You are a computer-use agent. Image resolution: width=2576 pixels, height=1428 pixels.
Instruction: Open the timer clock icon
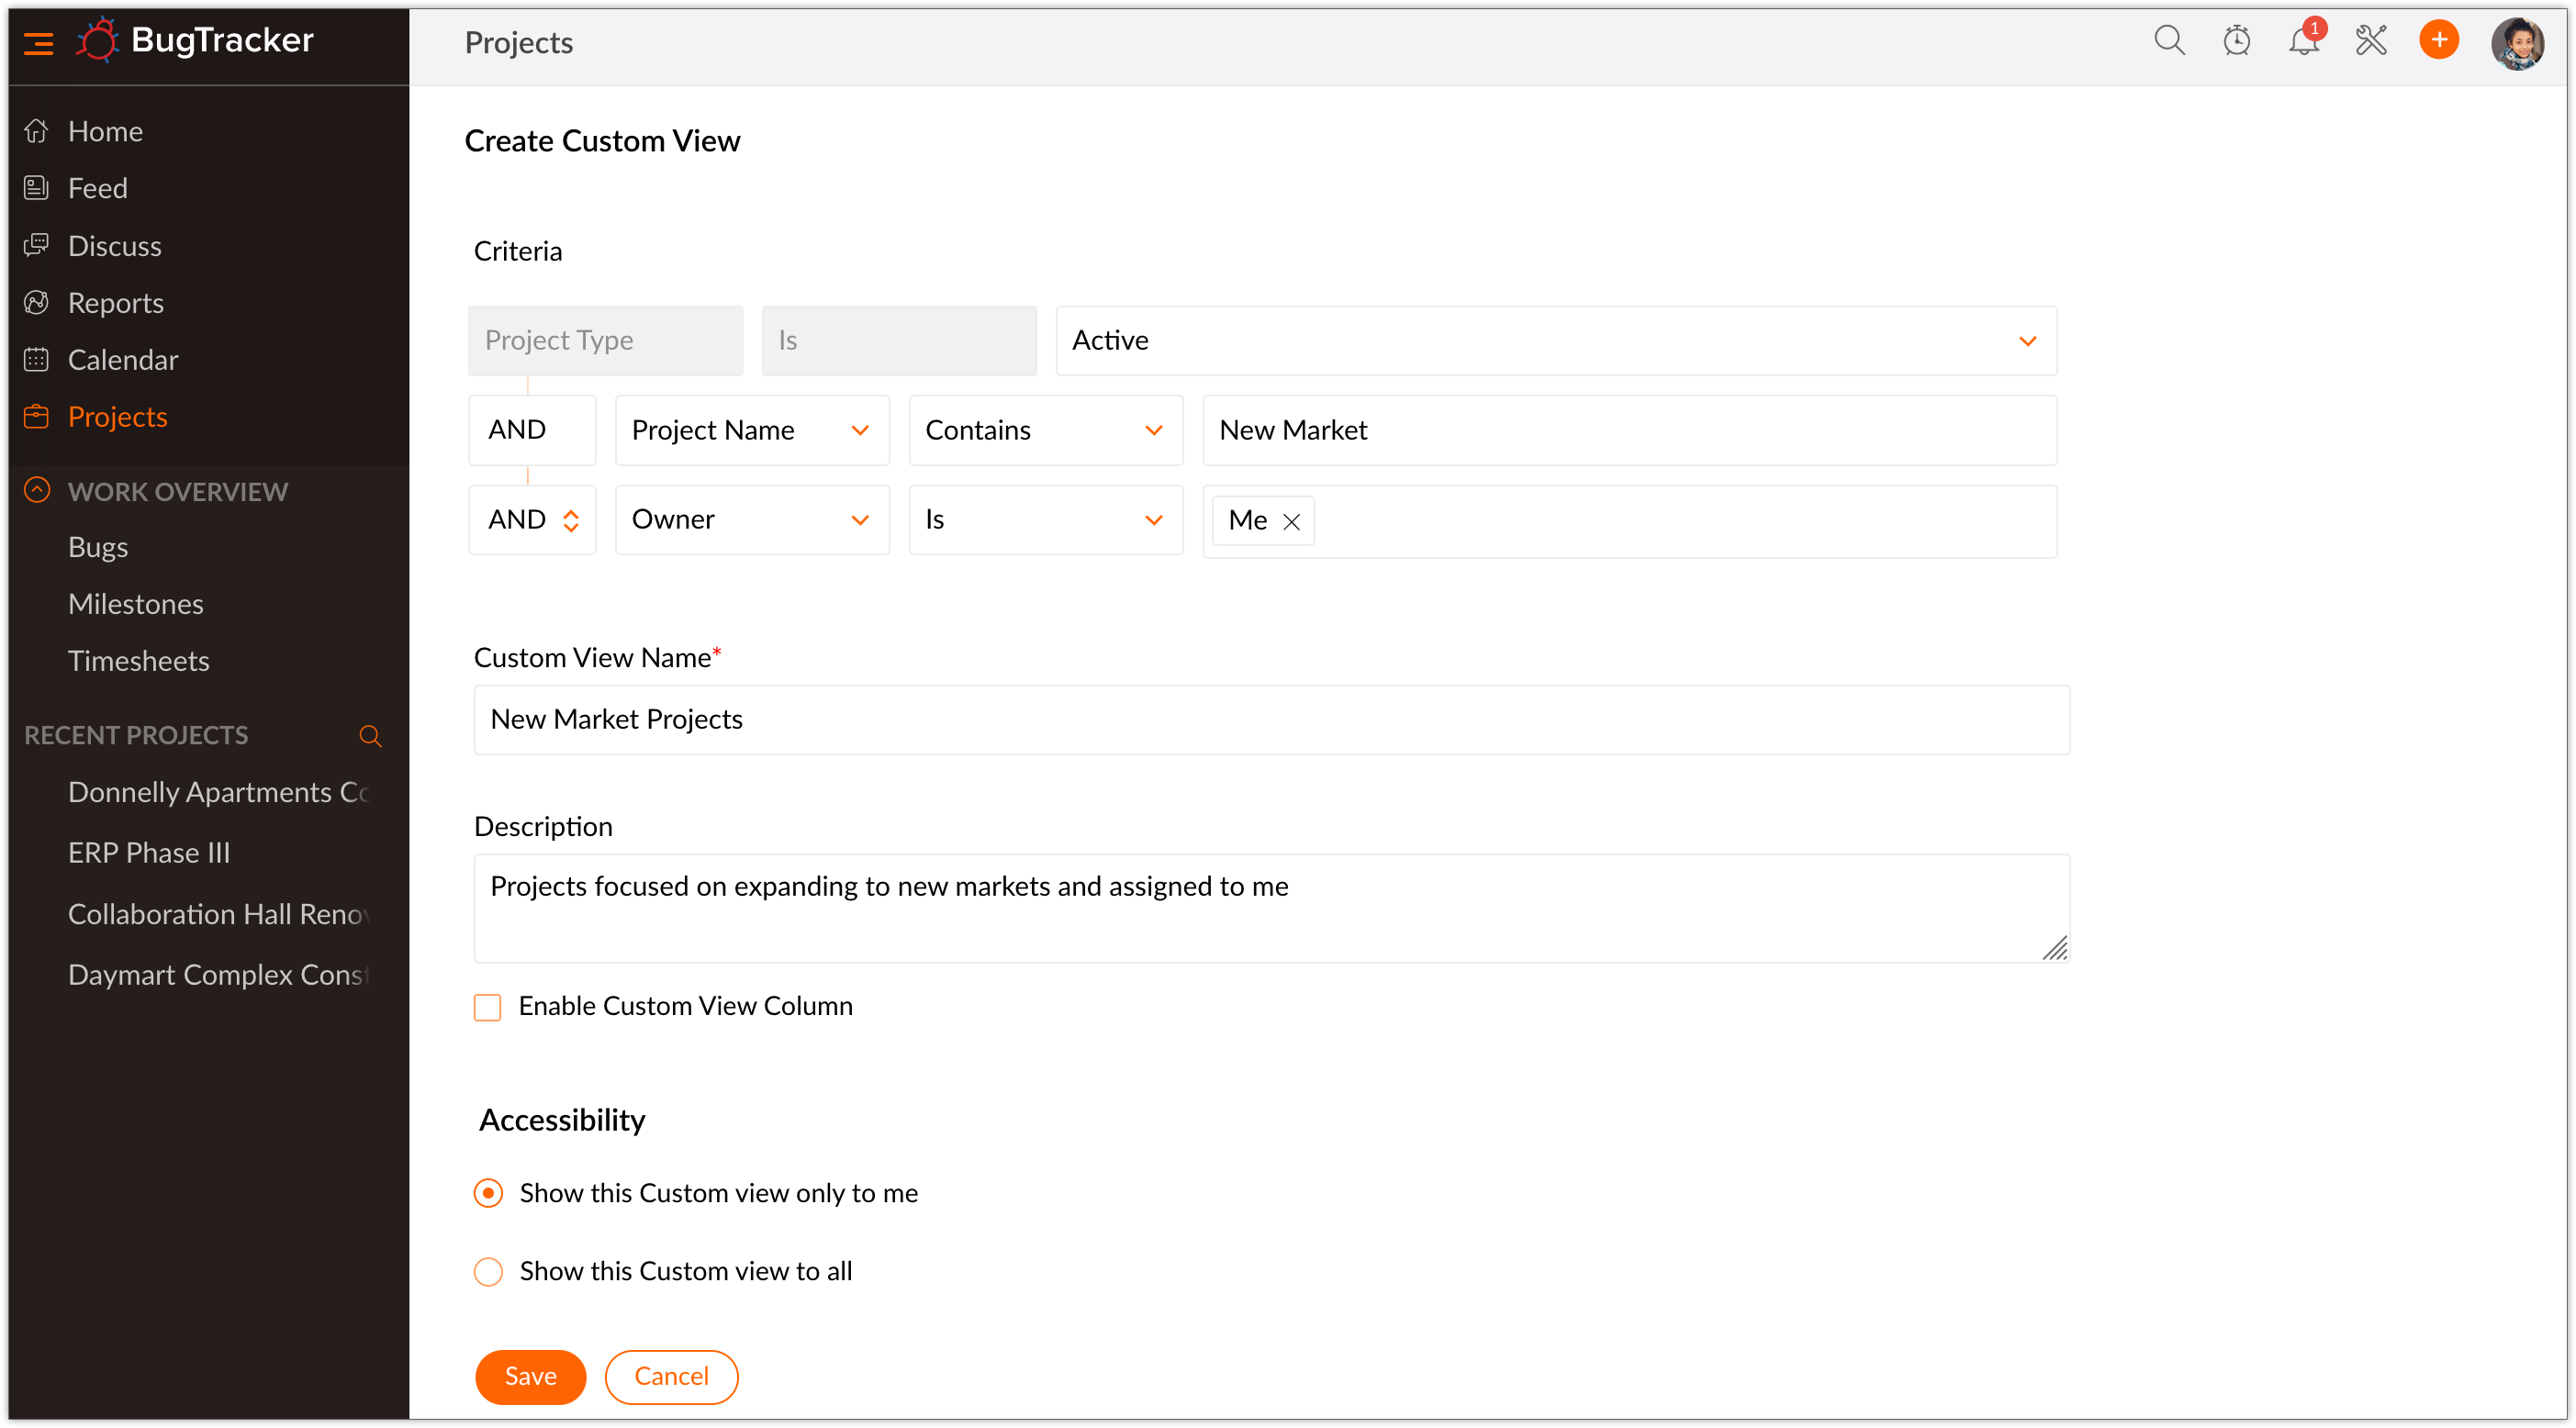point(2236,41)
